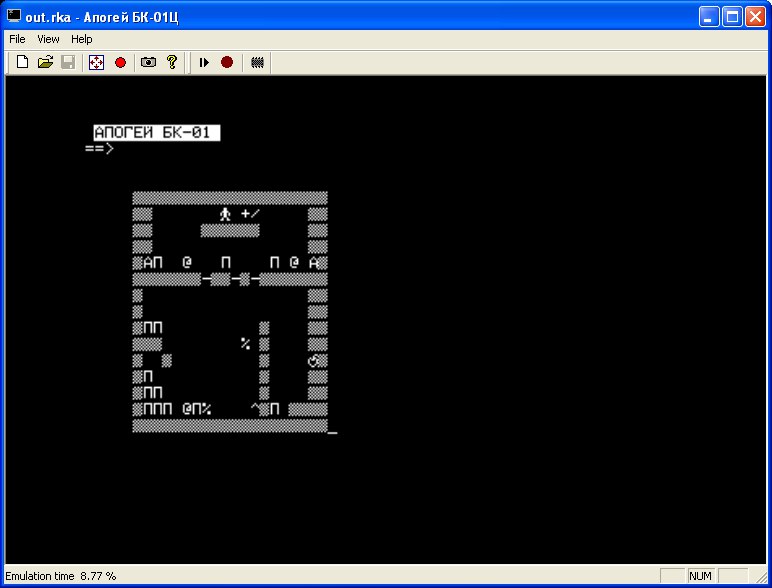The width and height of the screenshot is (772, 588).
Task: Click the resize grip at the window corner
Action: 760,576
